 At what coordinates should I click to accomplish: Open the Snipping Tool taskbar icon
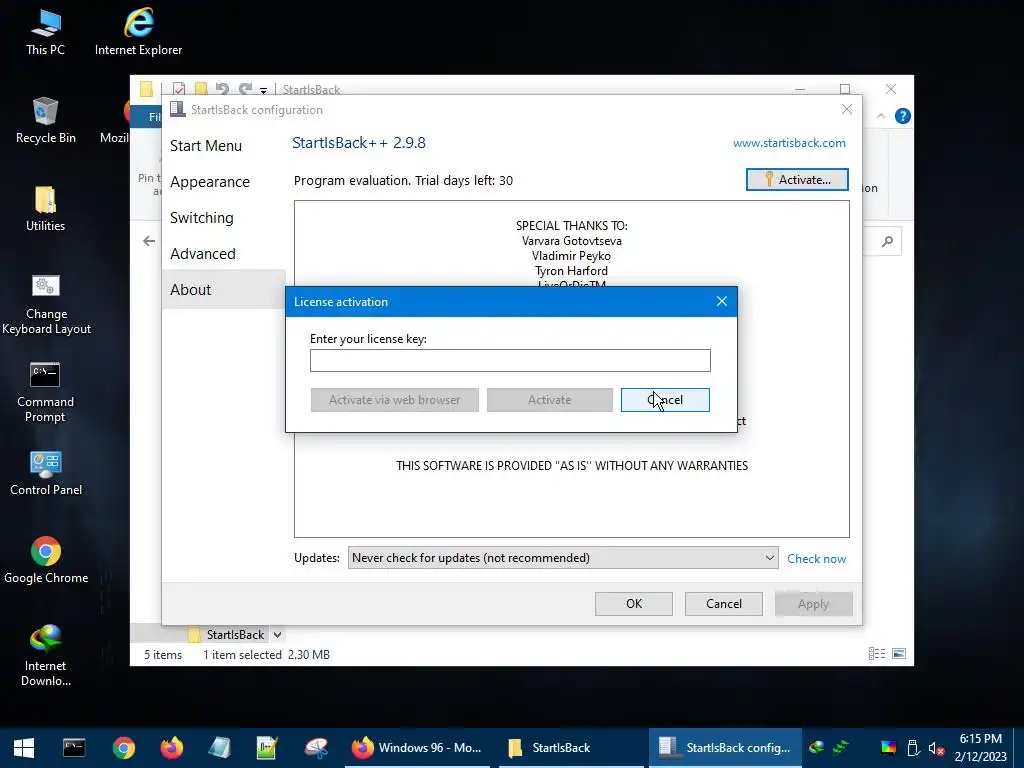pyautogui.click(x=316, y=748)
